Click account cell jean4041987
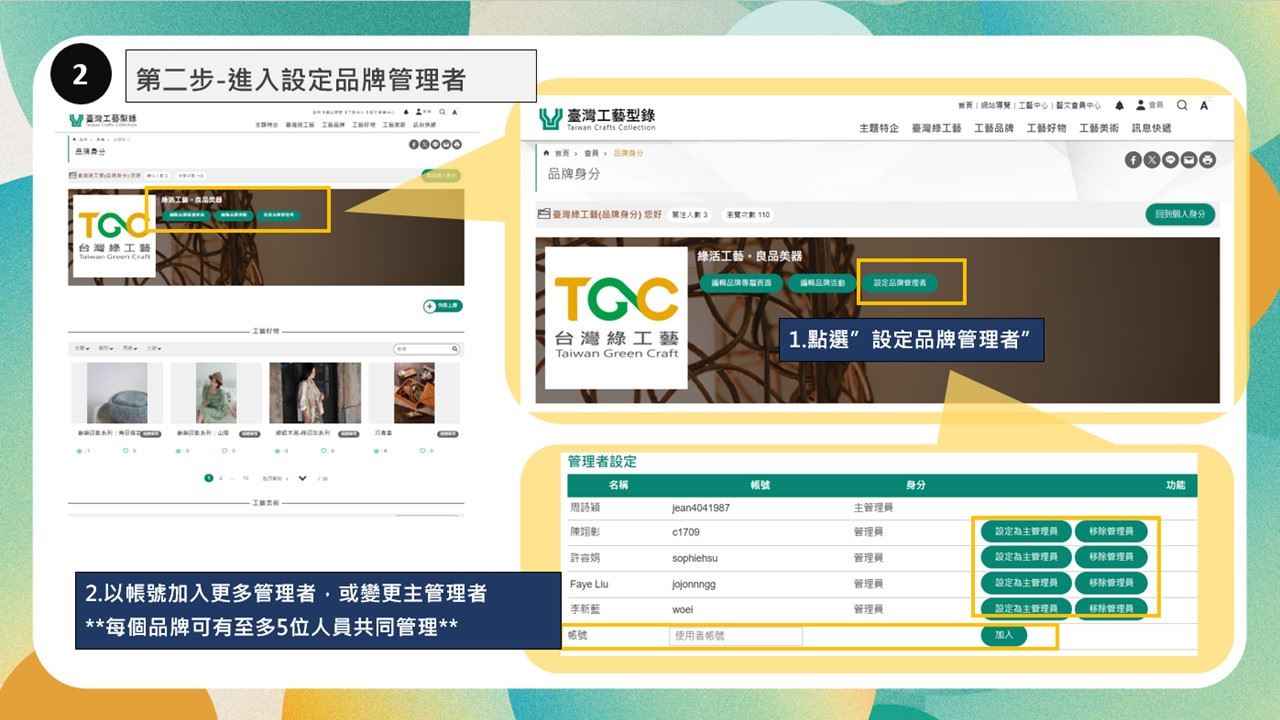 pos(701,508)
